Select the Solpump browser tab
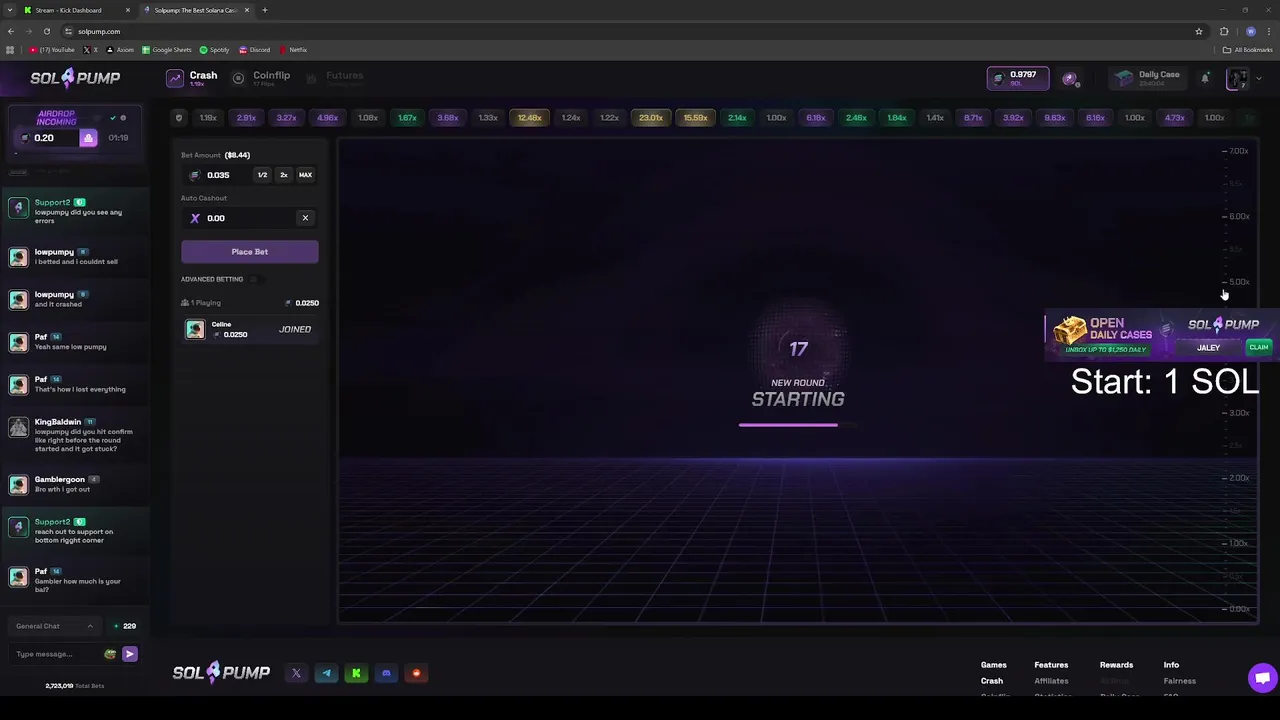 click(195, 10)
